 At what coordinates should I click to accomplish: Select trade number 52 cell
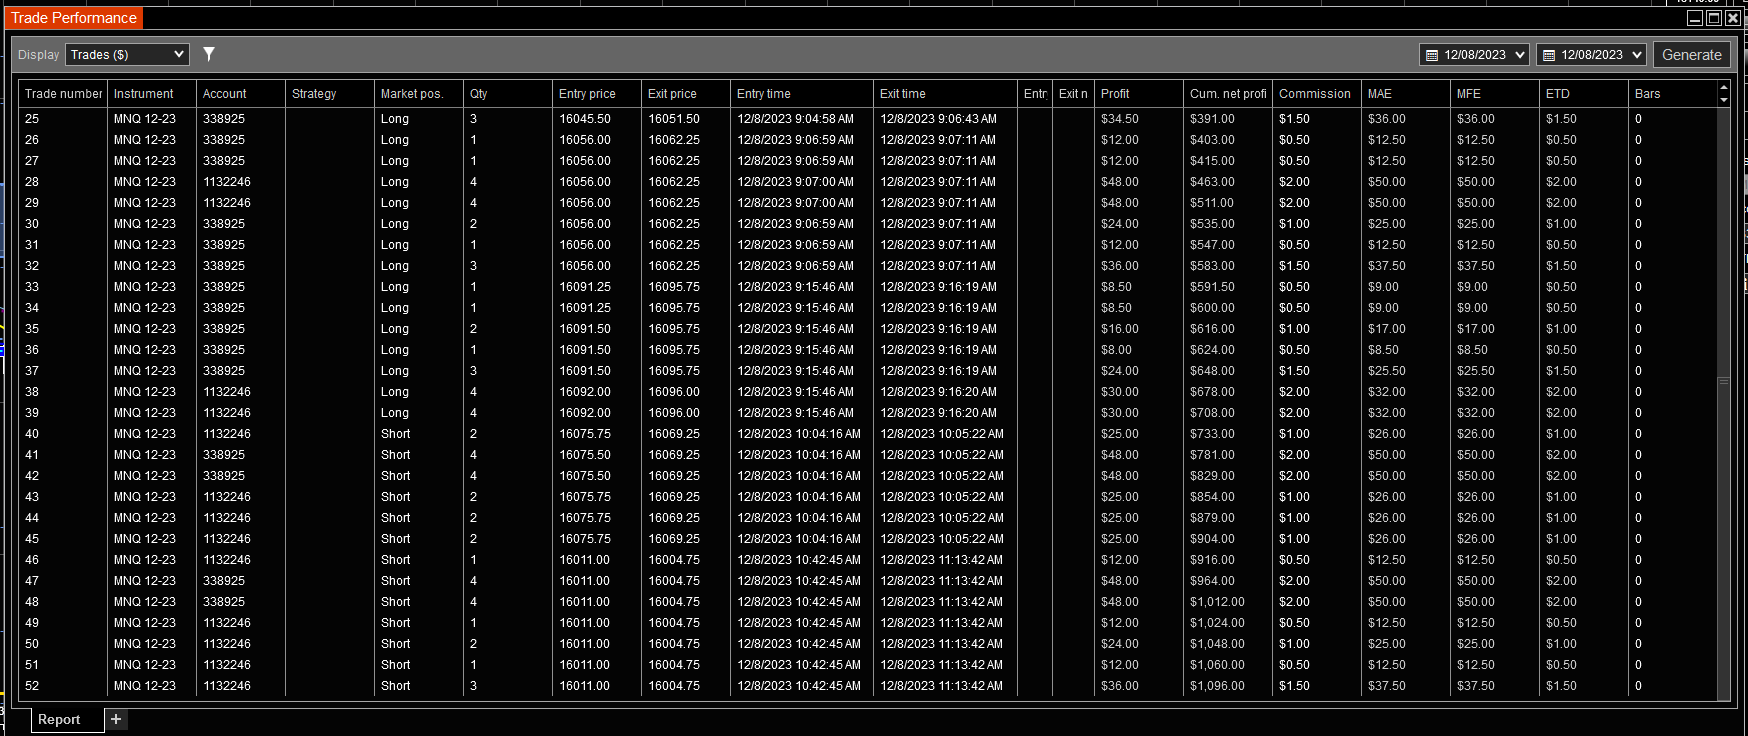coord(63,686)
